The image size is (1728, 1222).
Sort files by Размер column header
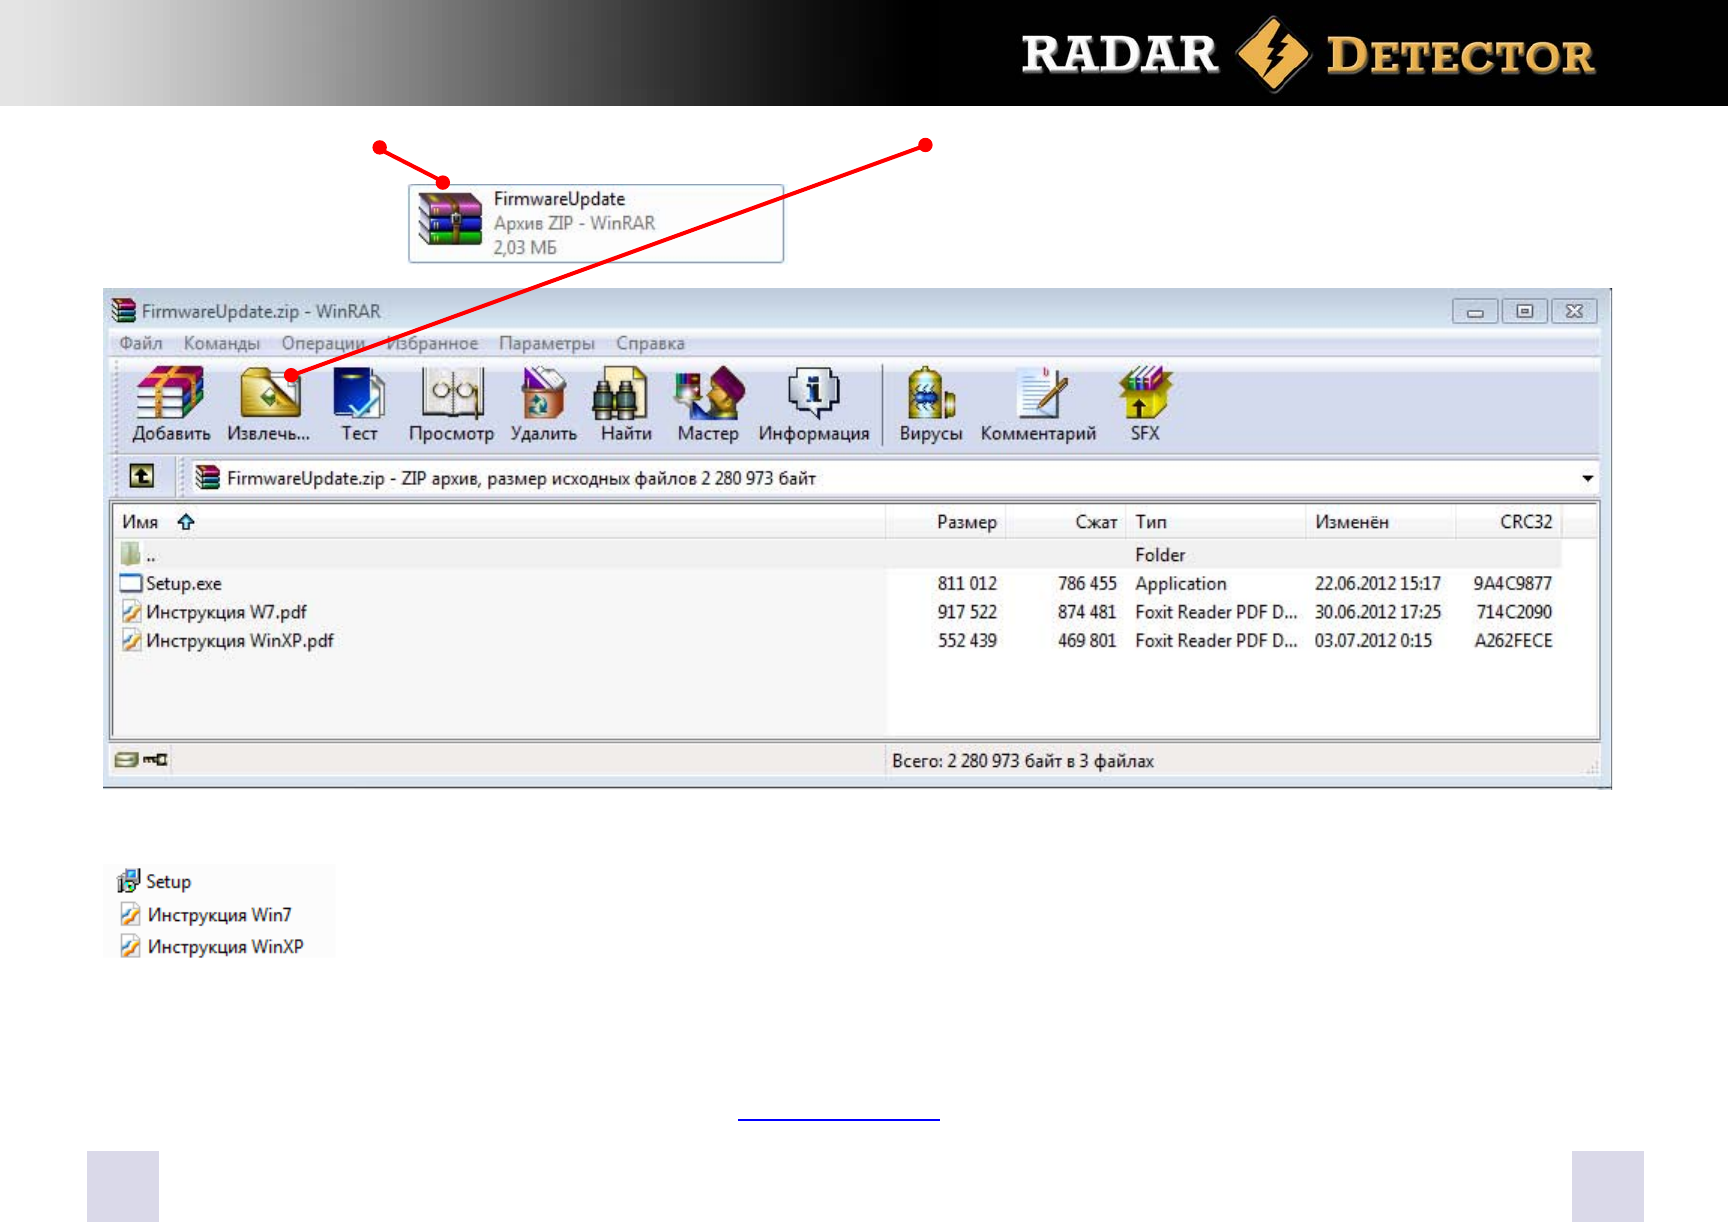tap(965, 522)
